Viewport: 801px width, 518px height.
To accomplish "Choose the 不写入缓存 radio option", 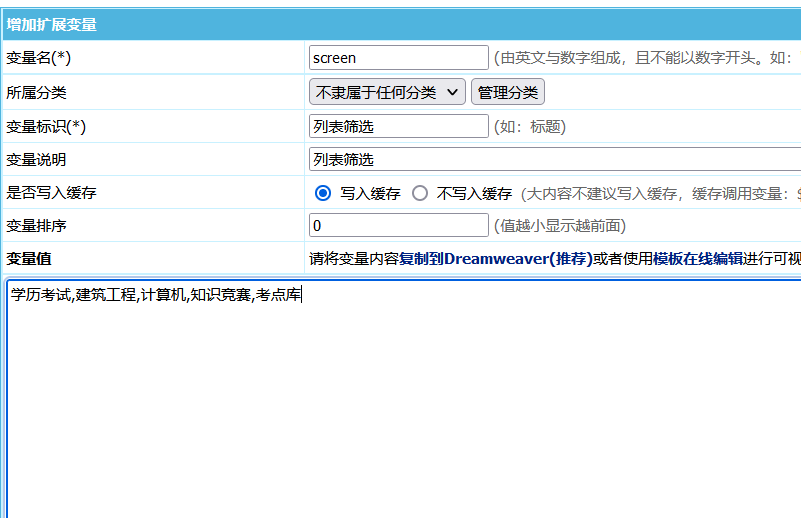I will pos(420,193).
